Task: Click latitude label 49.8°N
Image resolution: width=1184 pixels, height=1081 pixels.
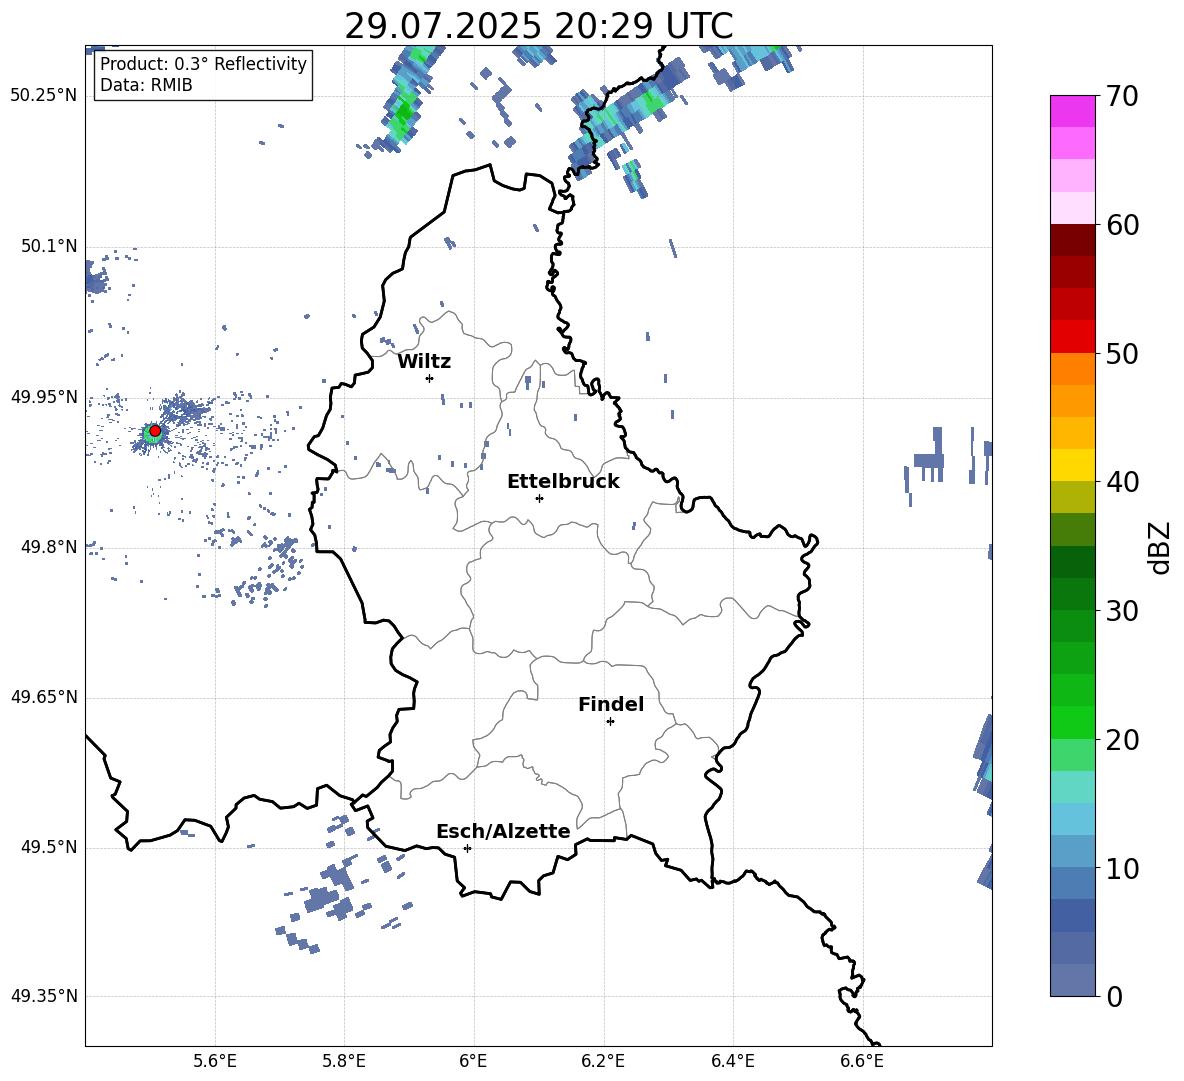Action: coord(49,547)
